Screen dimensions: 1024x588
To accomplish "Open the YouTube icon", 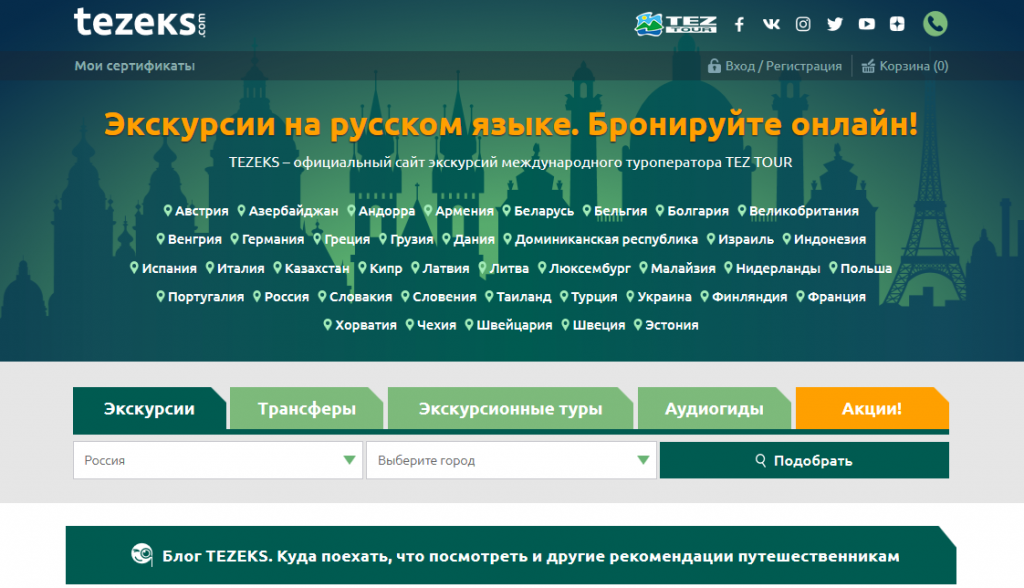I will click(x=867, y=24).
